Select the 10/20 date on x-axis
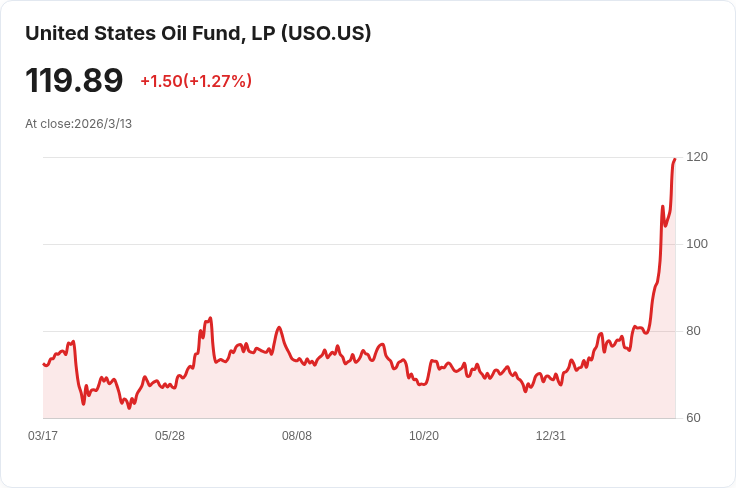The width and height of the screenshot is (736, 488). (x=424, y=436)
